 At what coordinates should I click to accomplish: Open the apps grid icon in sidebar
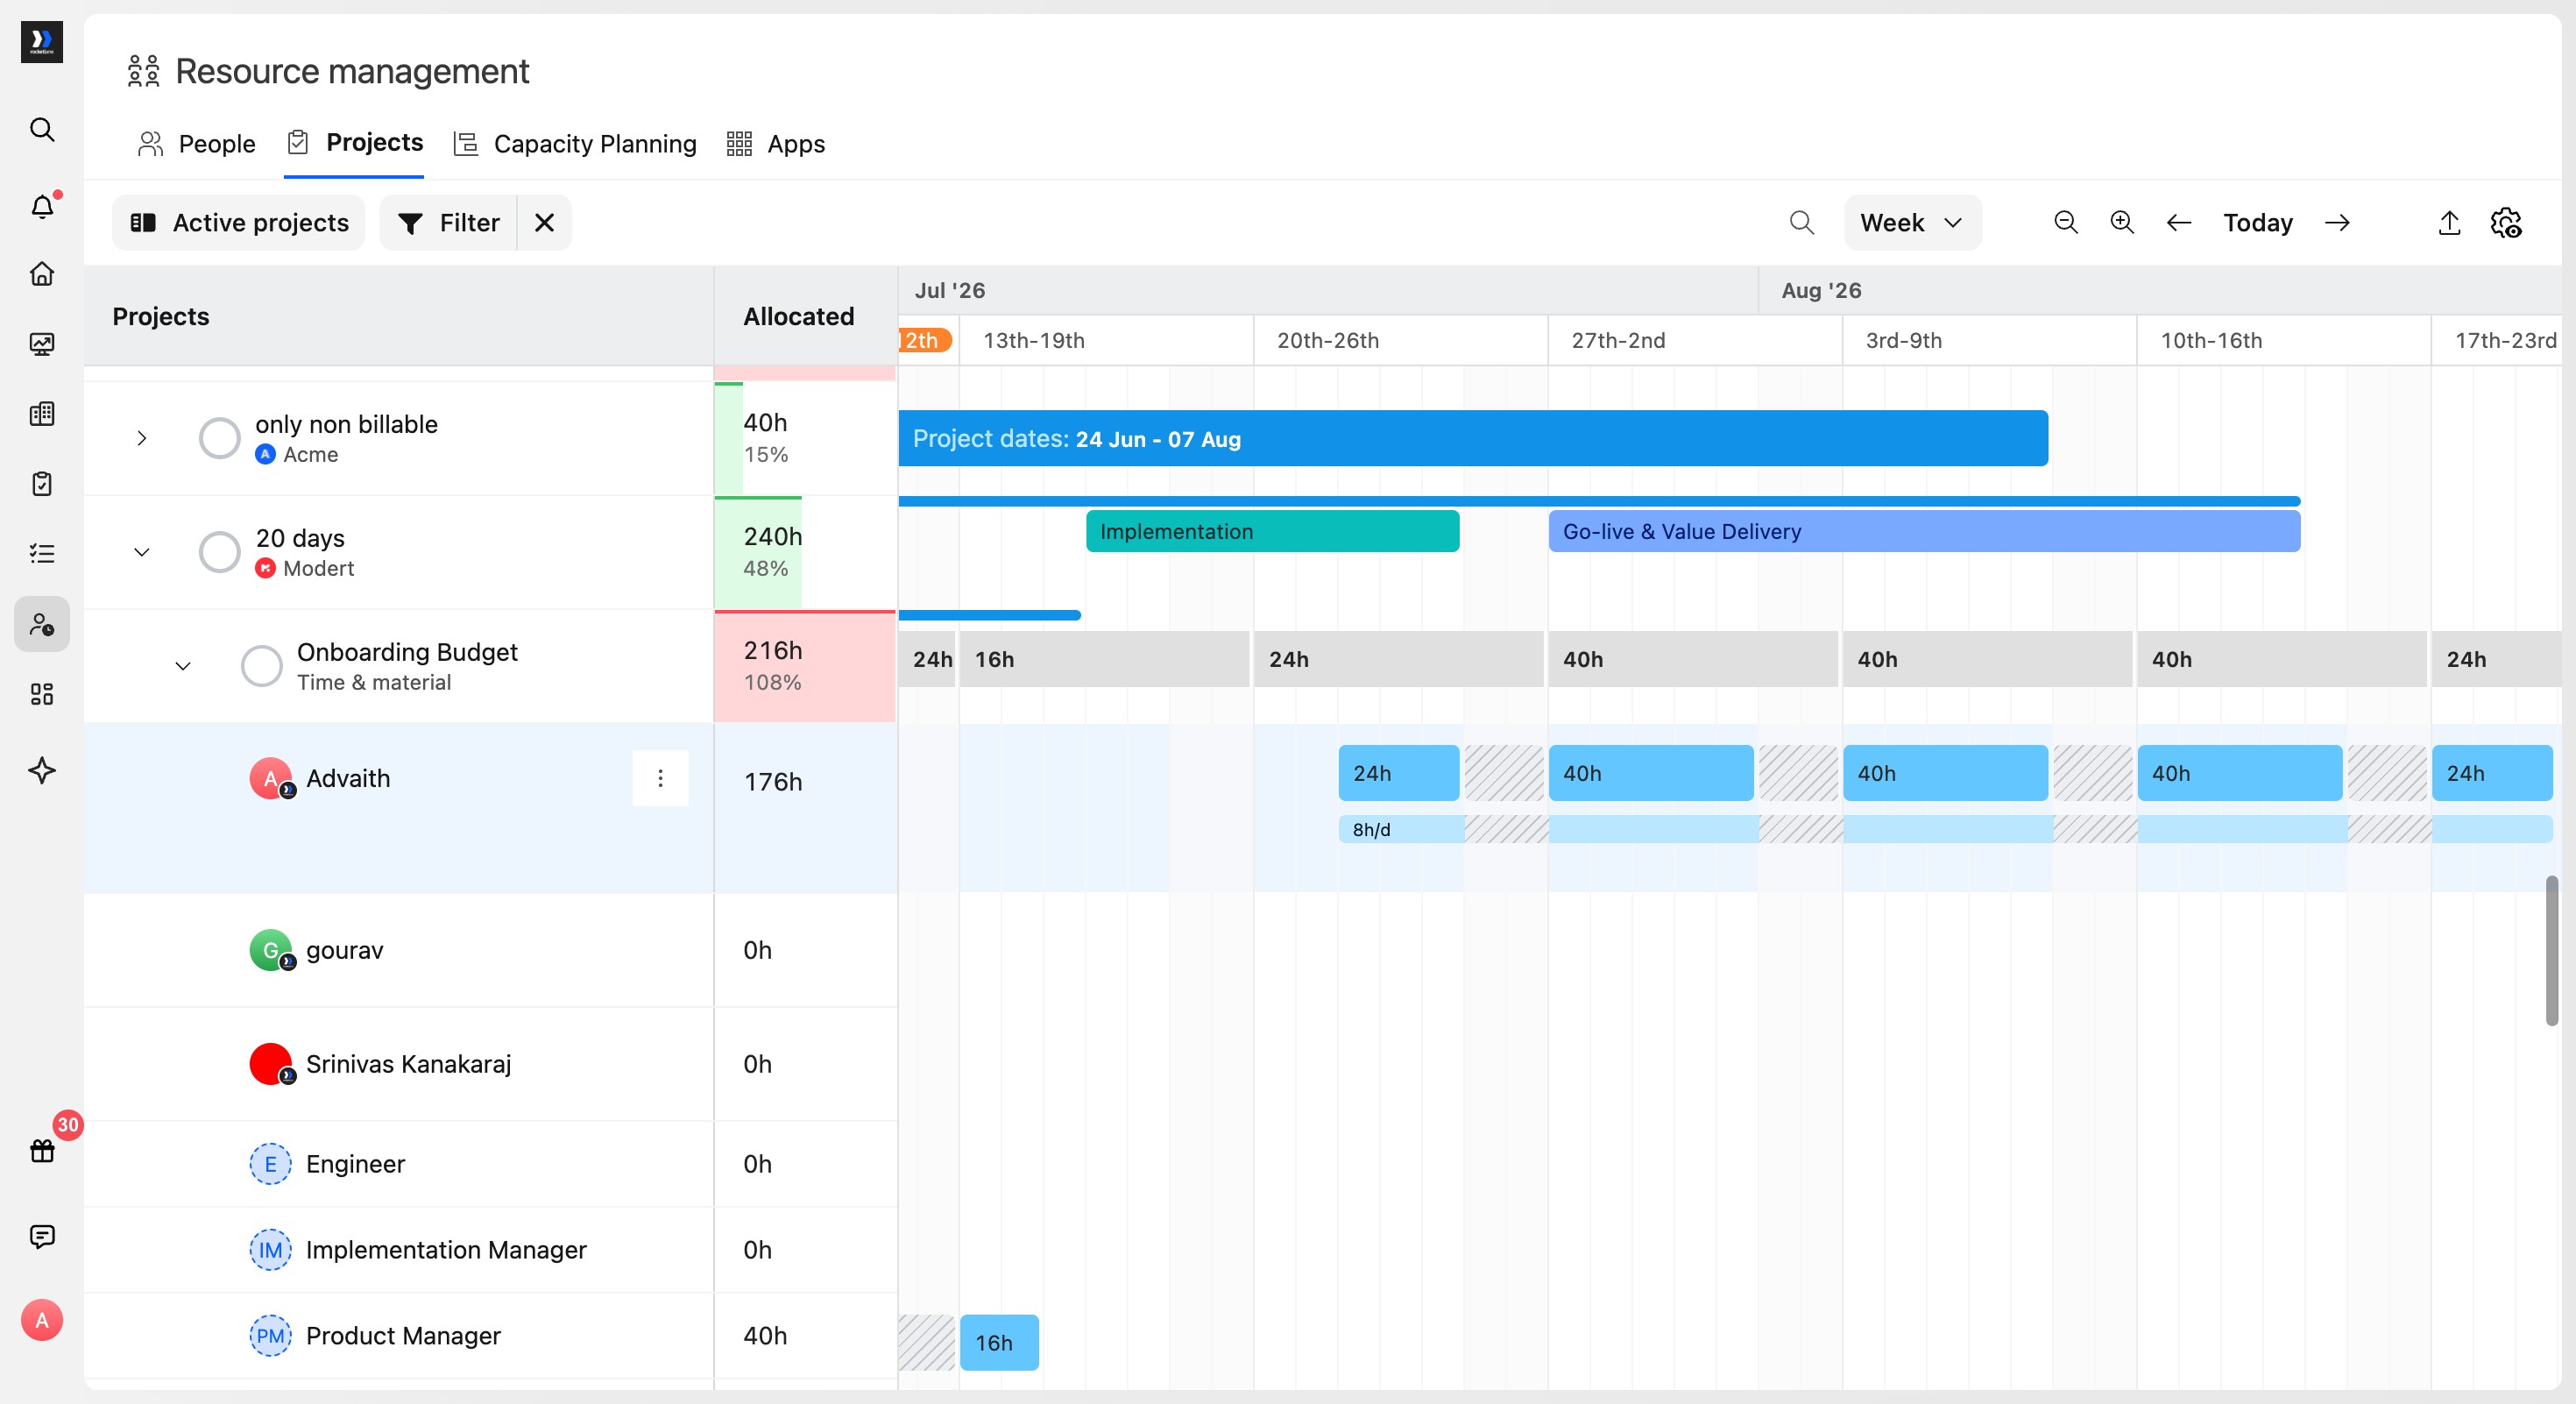[x=42, y=694]
